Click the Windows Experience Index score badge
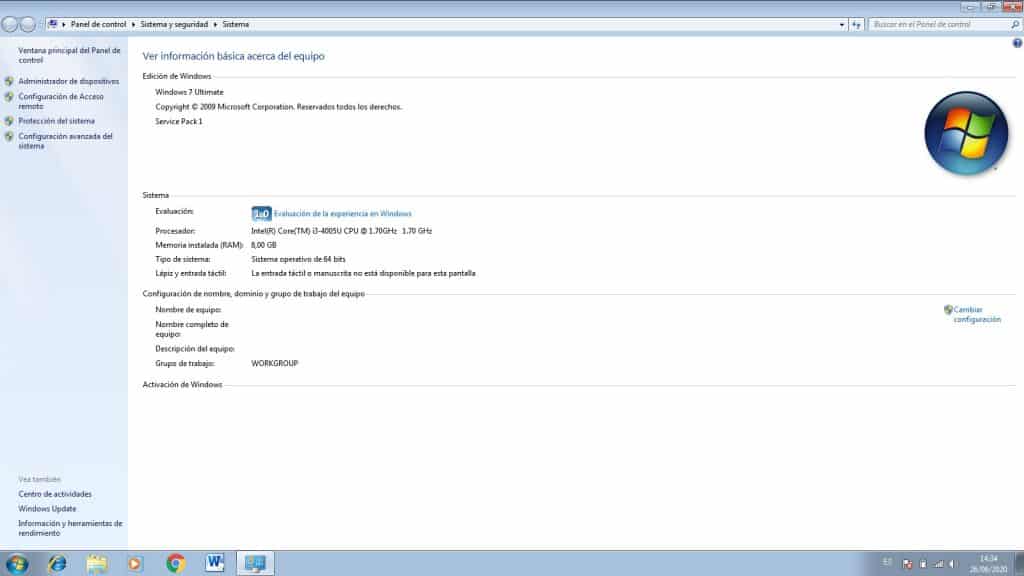1024x576 pixels. [261, 214]
